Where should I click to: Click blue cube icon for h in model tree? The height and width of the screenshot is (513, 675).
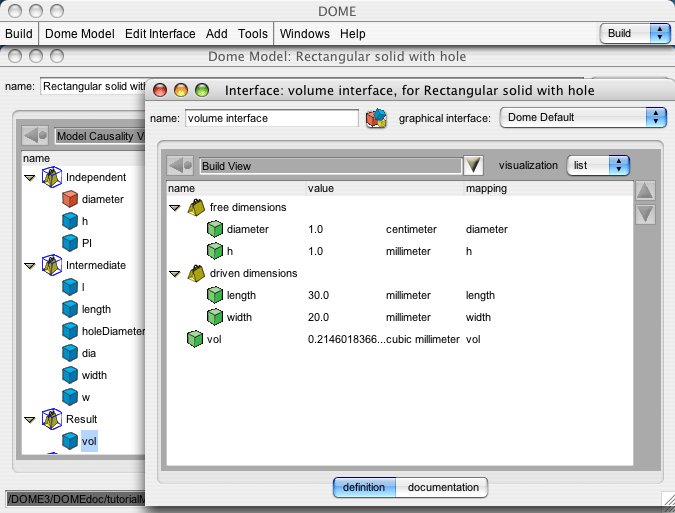tap(70, 221)
